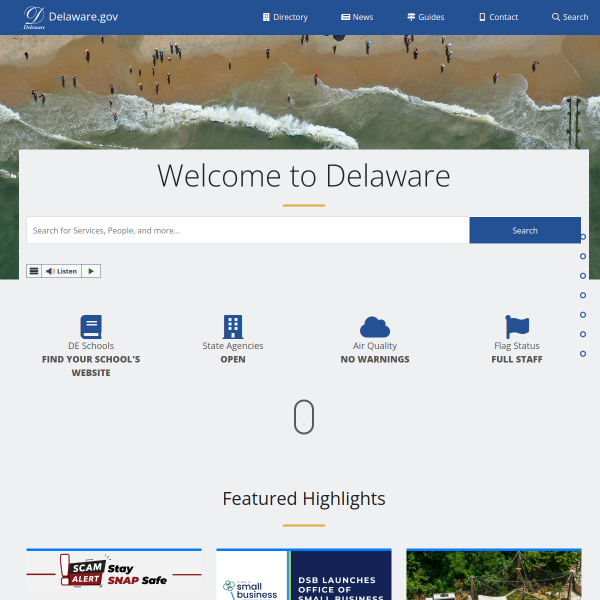Focus the Services, People search field

(248, 230)
